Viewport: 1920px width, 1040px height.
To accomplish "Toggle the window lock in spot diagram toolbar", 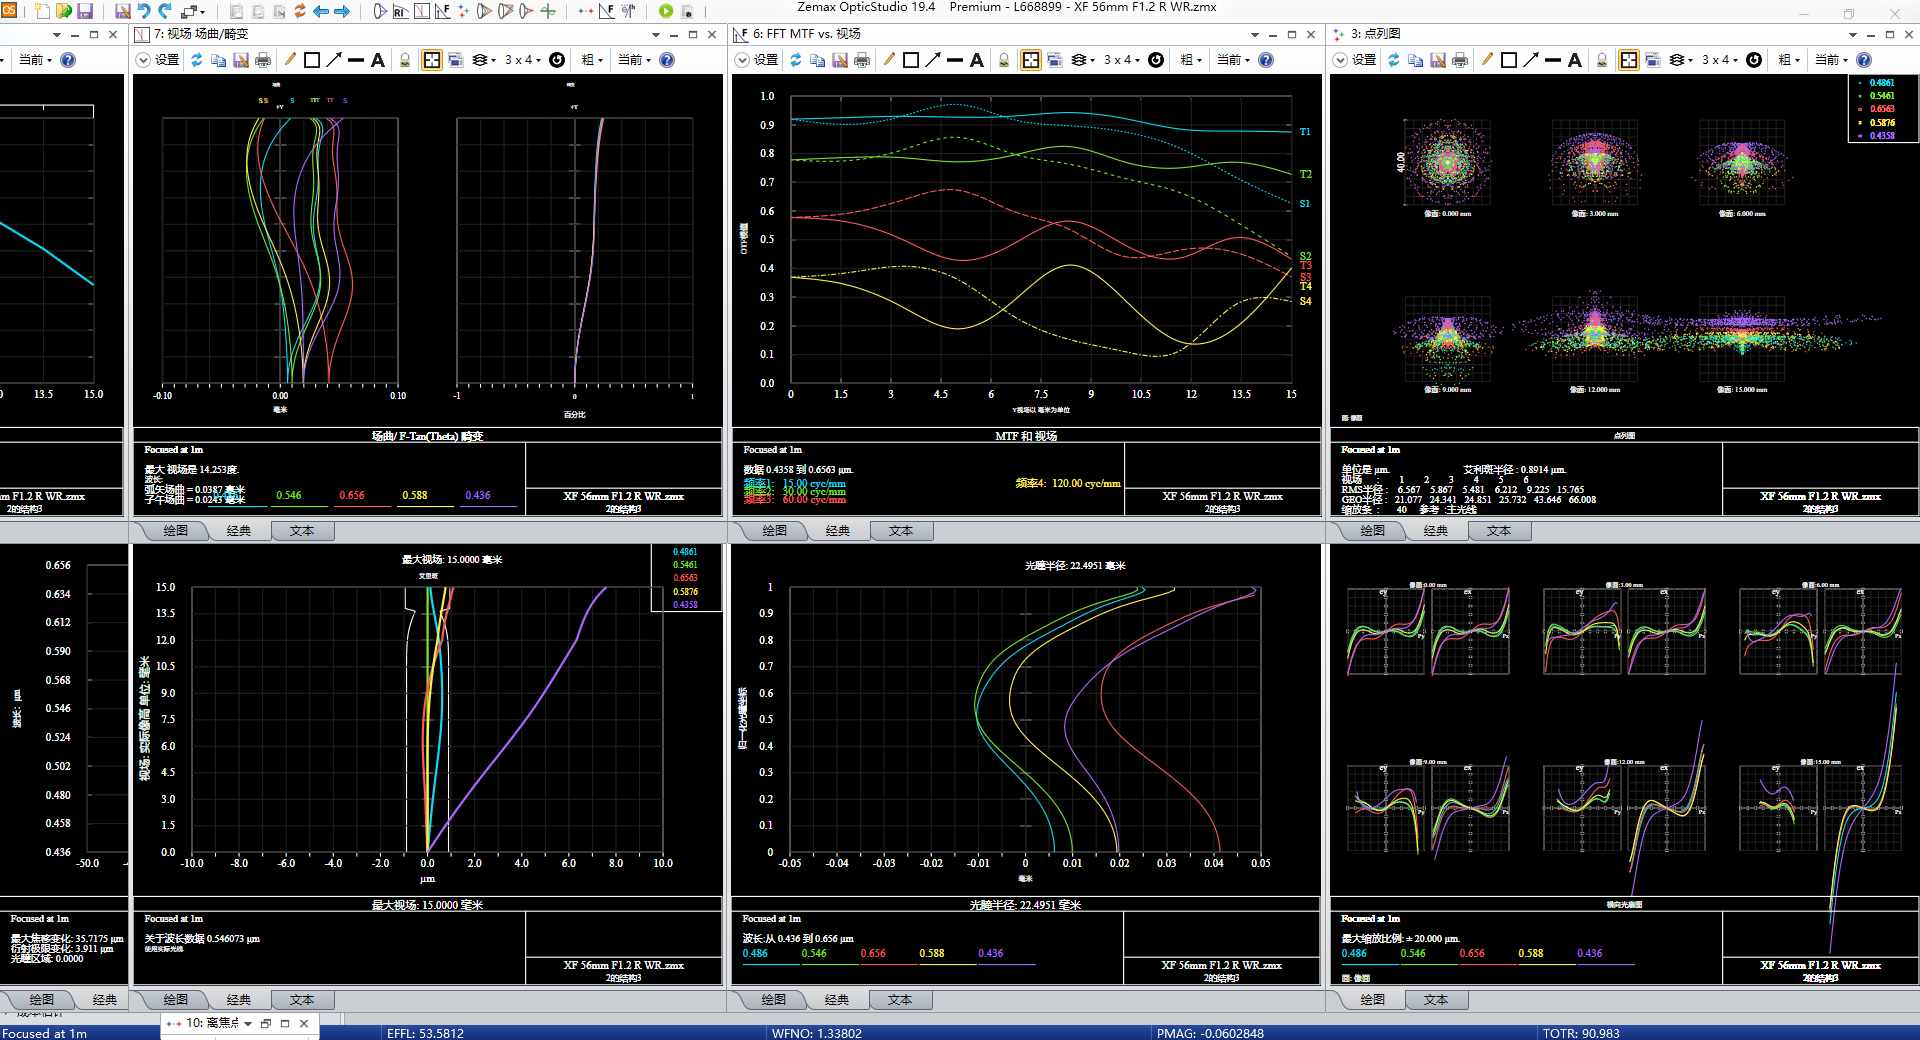I will click(x=1602, y=60).
